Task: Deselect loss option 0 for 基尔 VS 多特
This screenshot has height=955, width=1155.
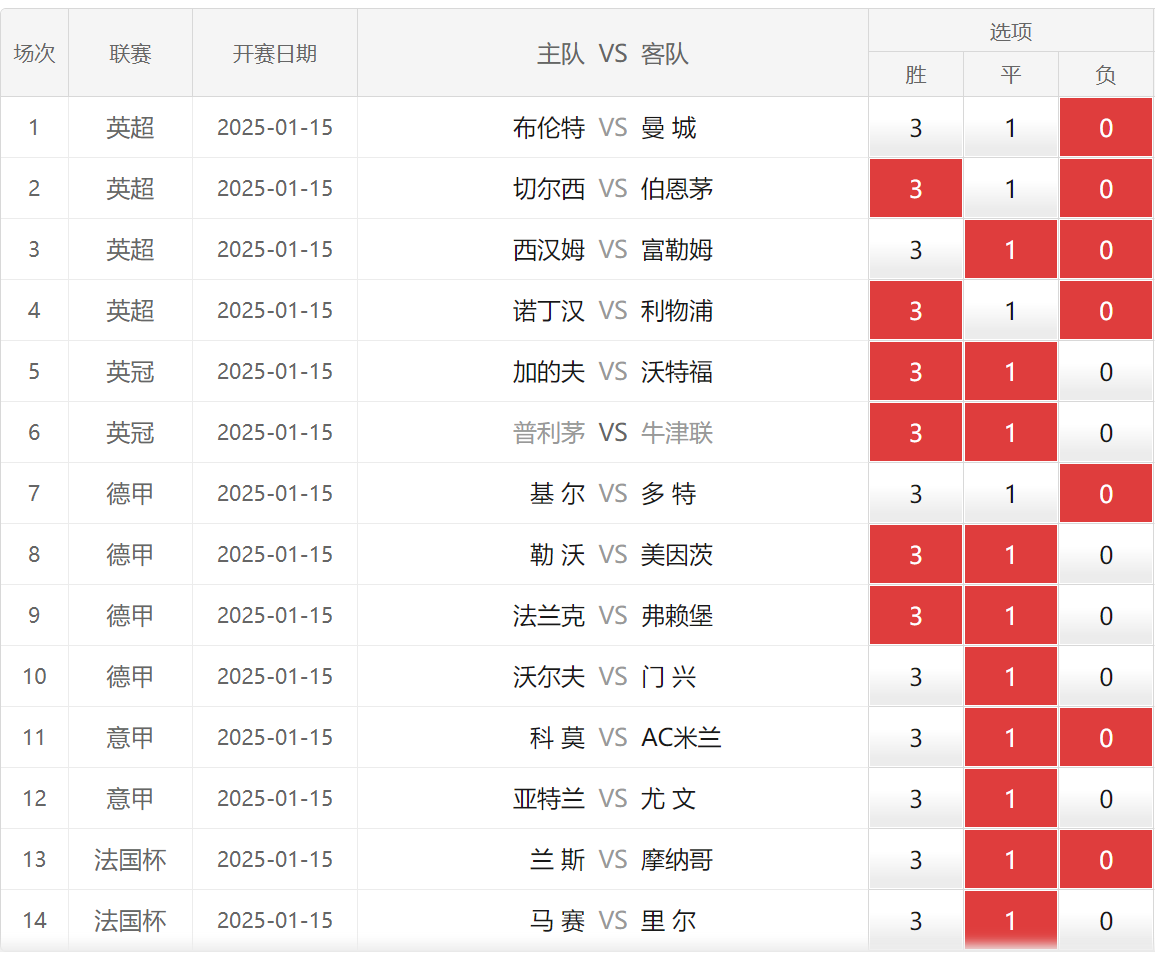Action: pyautogui.click(x=1106, y=494)
